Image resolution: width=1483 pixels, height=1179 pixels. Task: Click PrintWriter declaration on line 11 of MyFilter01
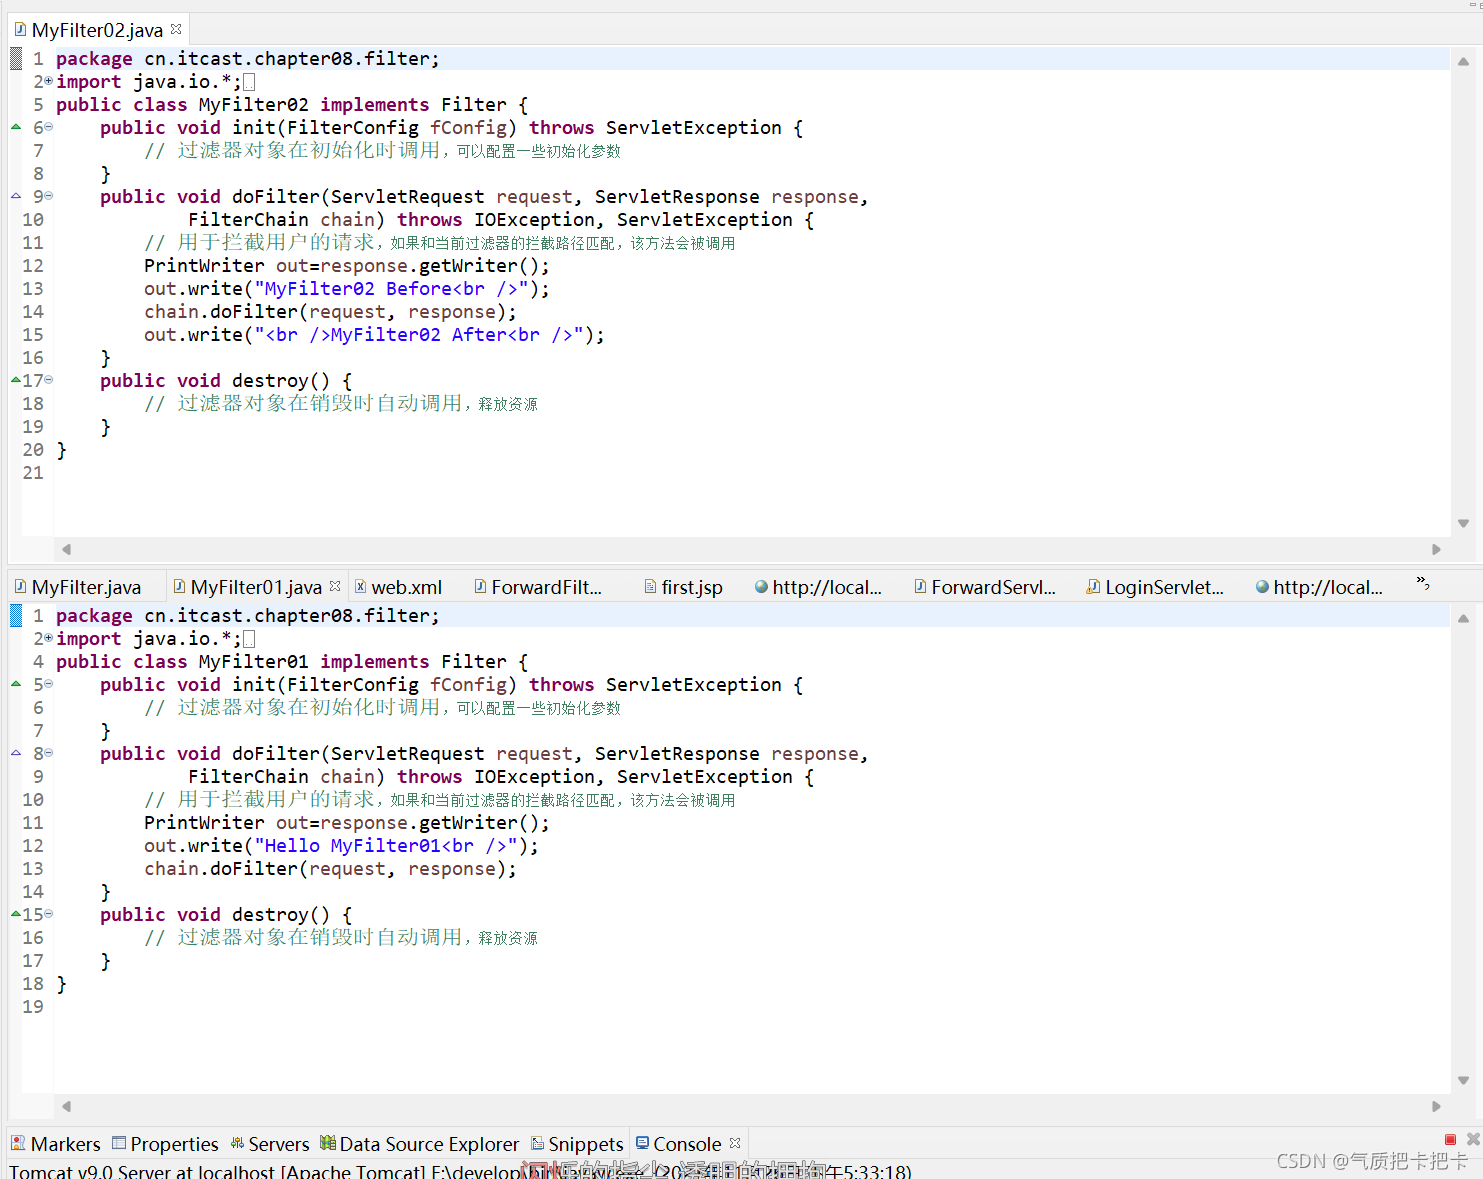tap(347, 823)
